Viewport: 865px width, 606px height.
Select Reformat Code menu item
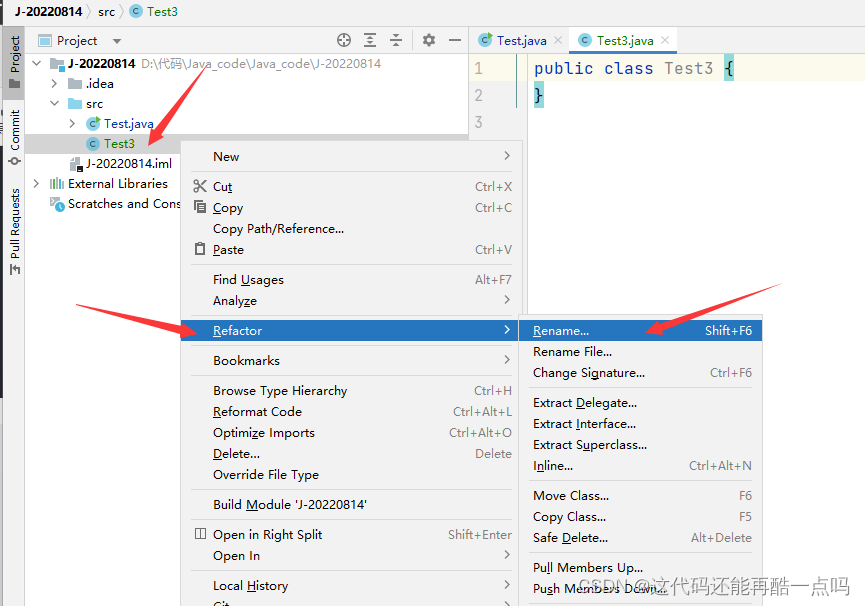click(351, 411)
